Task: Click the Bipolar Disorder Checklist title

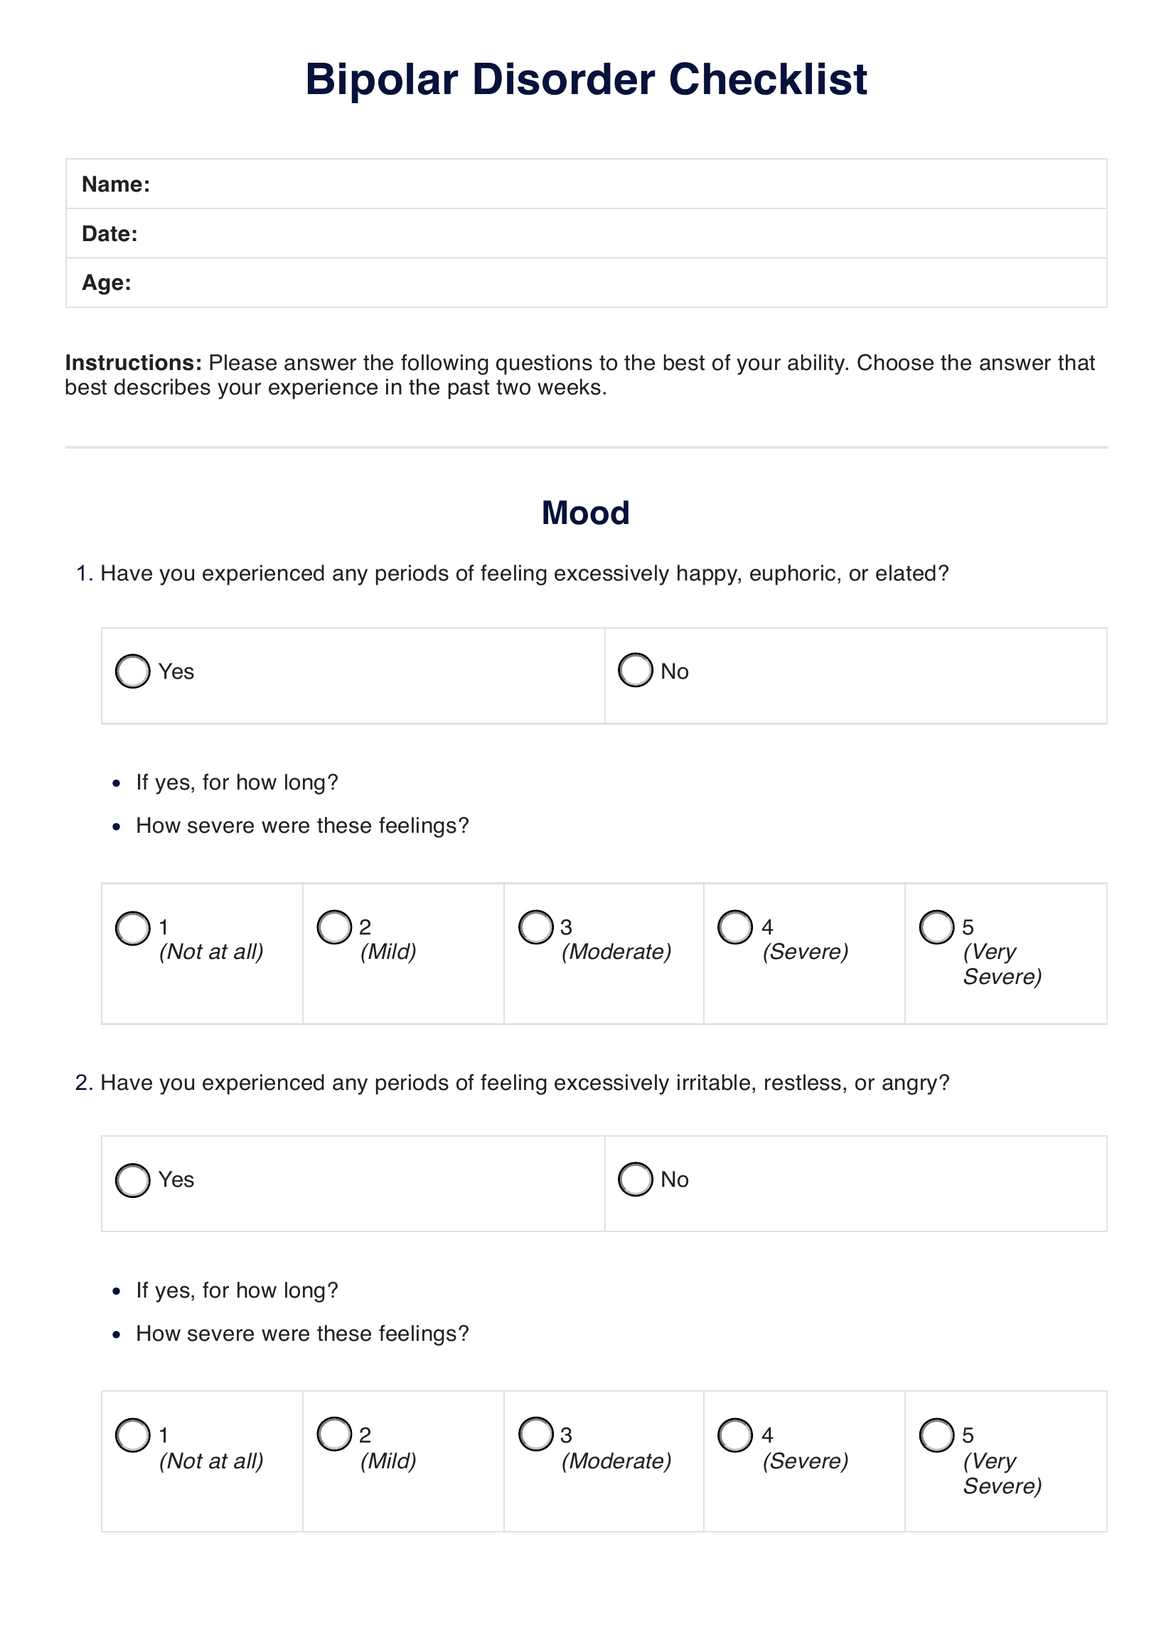Action: [x=586, y=79]
